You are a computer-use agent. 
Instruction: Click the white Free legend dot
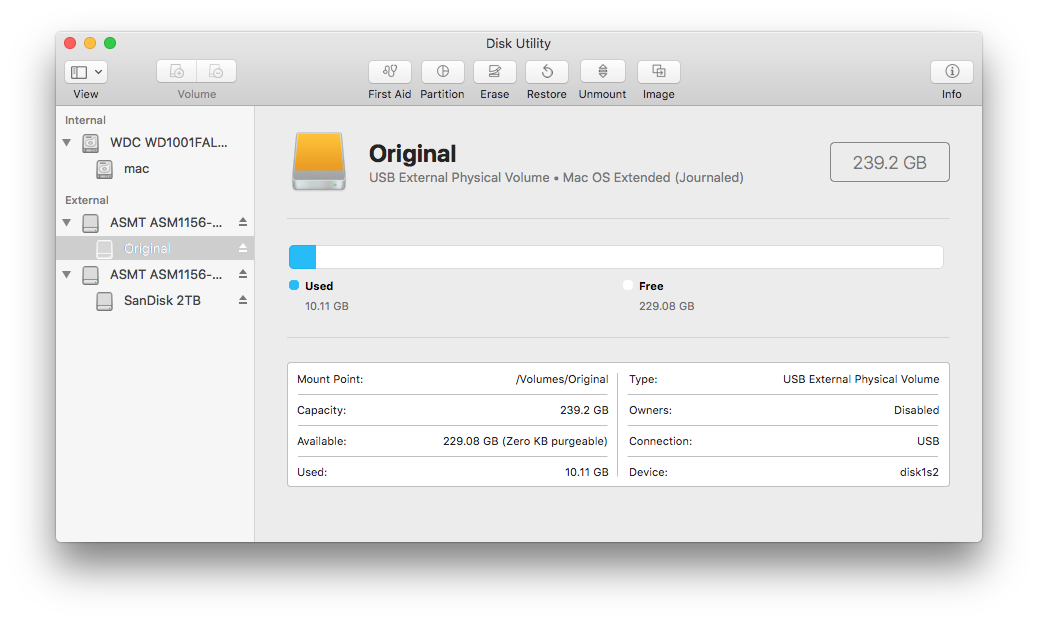pos(628,285)
